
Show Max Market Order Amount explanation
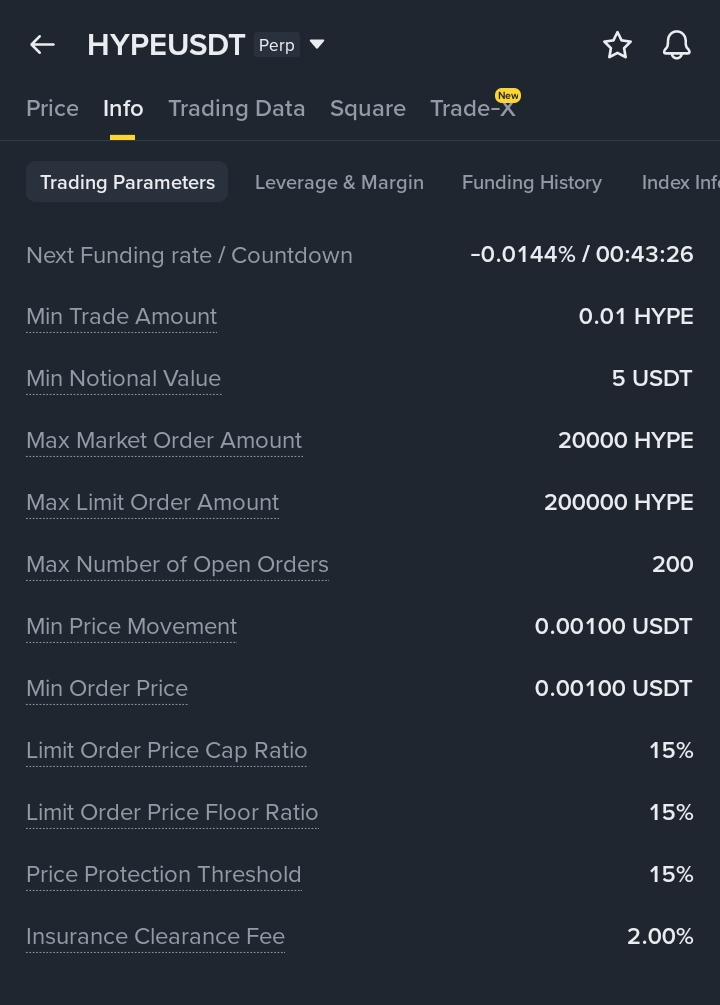tap(164, 441)
